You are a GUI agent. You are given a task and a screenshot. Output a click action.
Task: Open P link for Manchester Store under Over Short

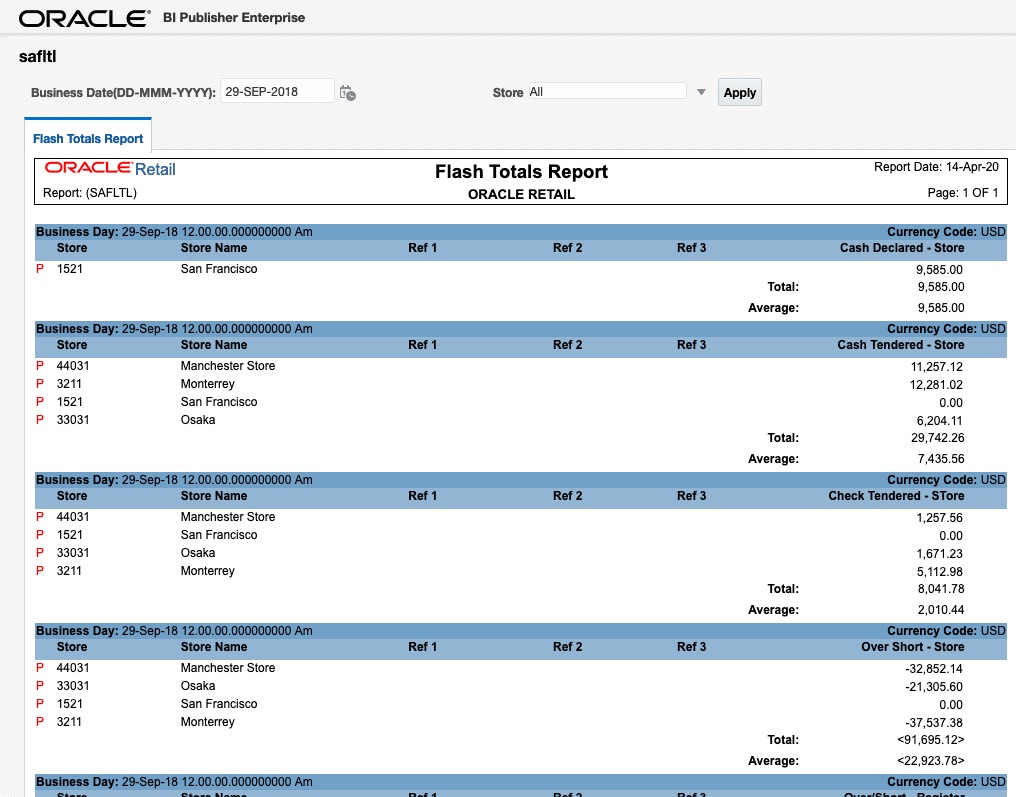[x=40, y=668]
